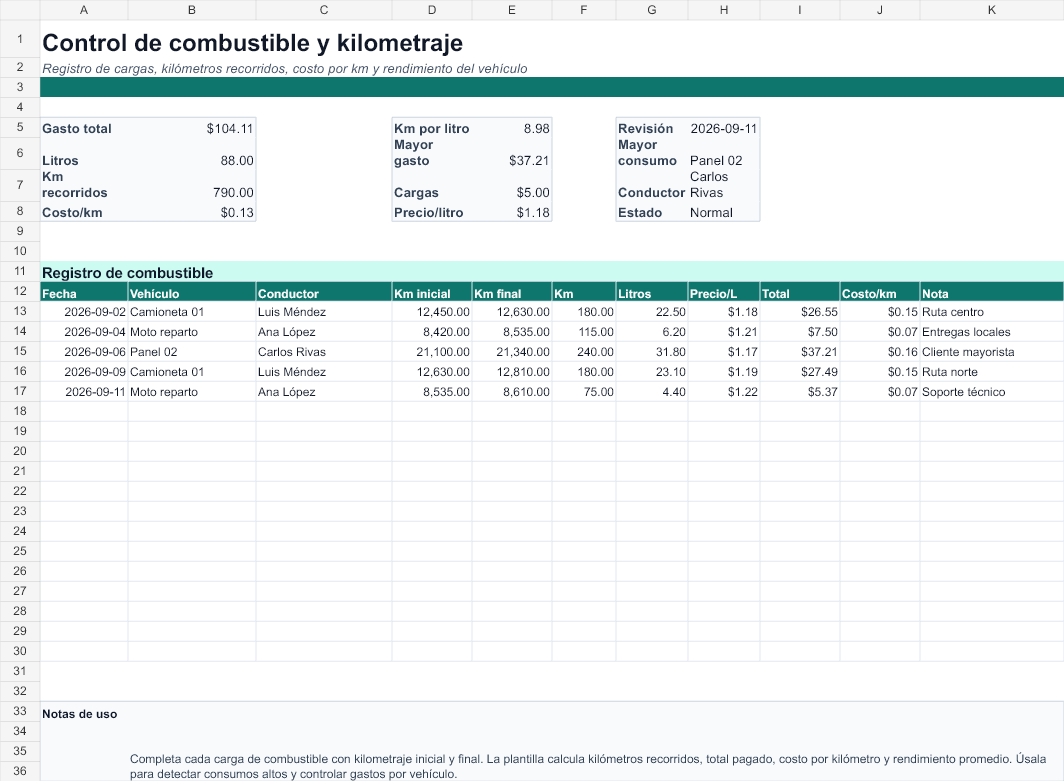Click the gasto total value $104.11
1064x781 pixels.
[230, 128]
